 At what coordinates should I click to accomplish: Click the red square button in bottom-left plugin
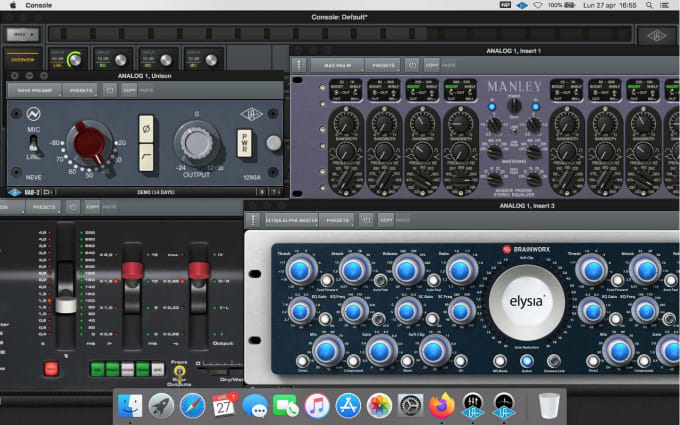(51, 369)
